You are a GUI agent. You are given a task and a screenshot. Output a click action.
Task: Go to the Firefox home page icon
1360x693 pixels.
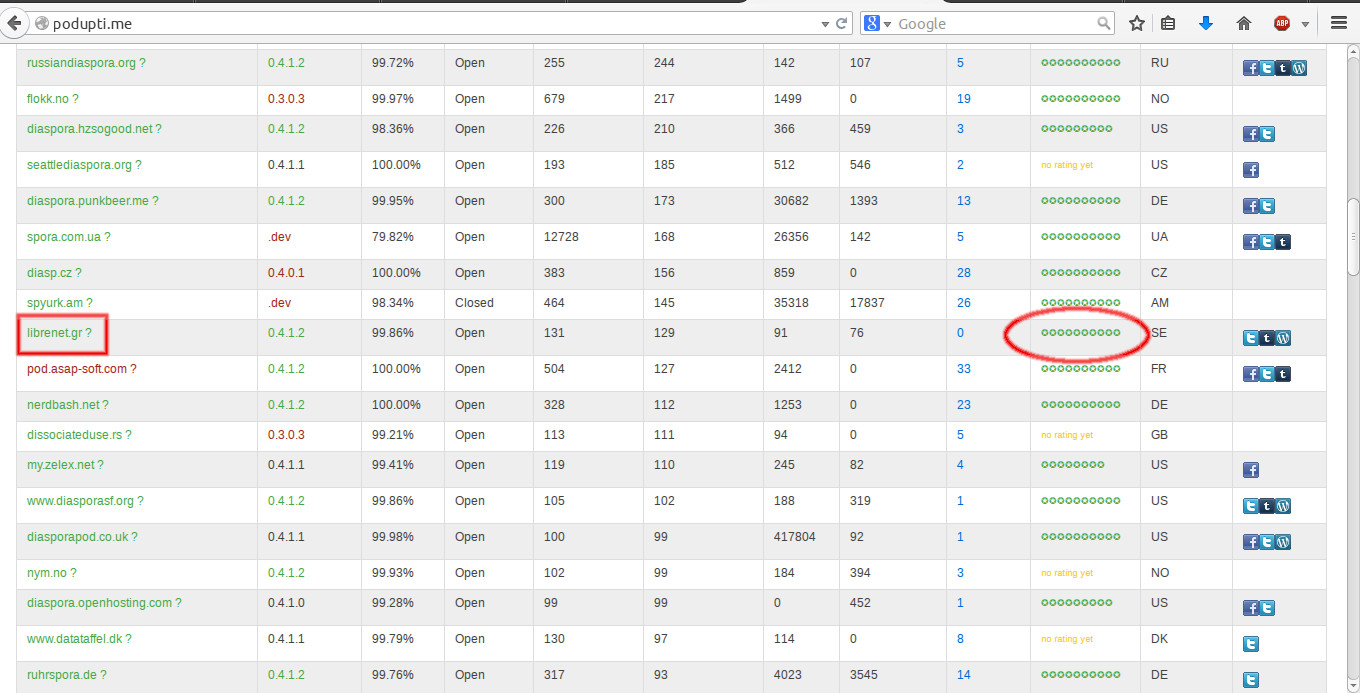click(1244, 23)
